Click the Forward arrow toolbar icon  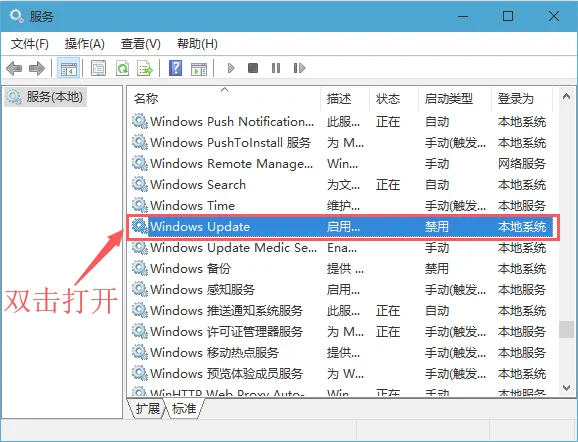point(37,68)
